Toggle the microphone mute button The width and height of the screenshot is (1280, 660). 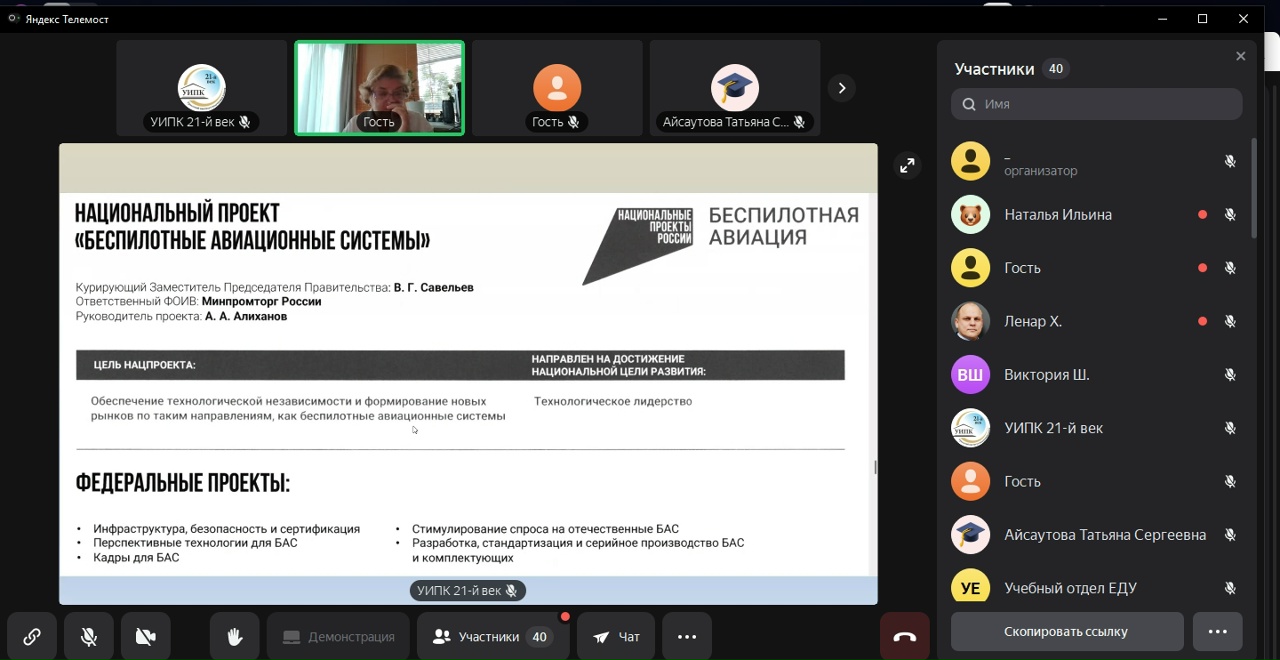[x=89, y=637]
